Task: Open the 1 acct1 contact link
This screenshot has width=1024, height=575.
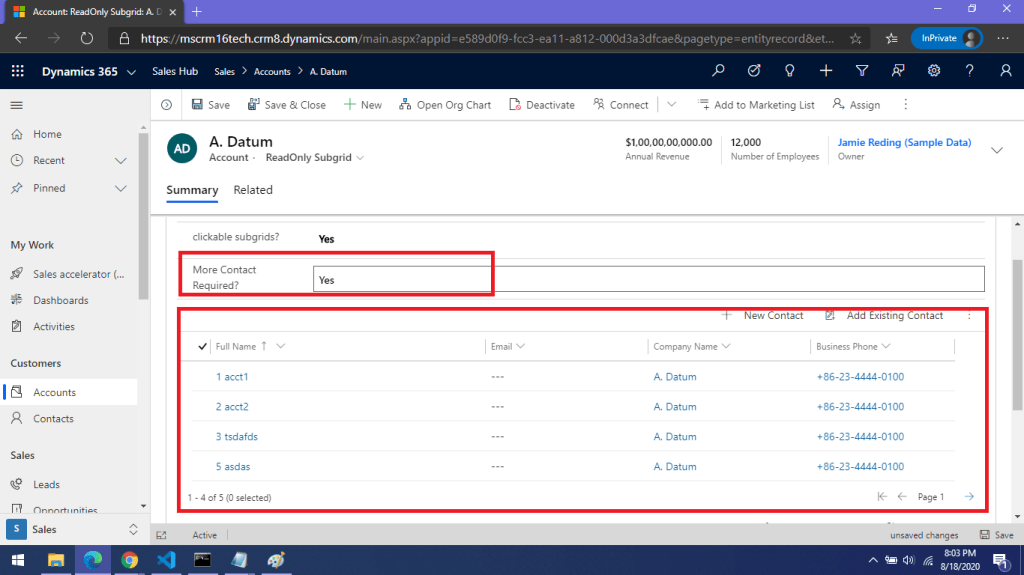Action: pyautogui.click(x=231, y=377)
